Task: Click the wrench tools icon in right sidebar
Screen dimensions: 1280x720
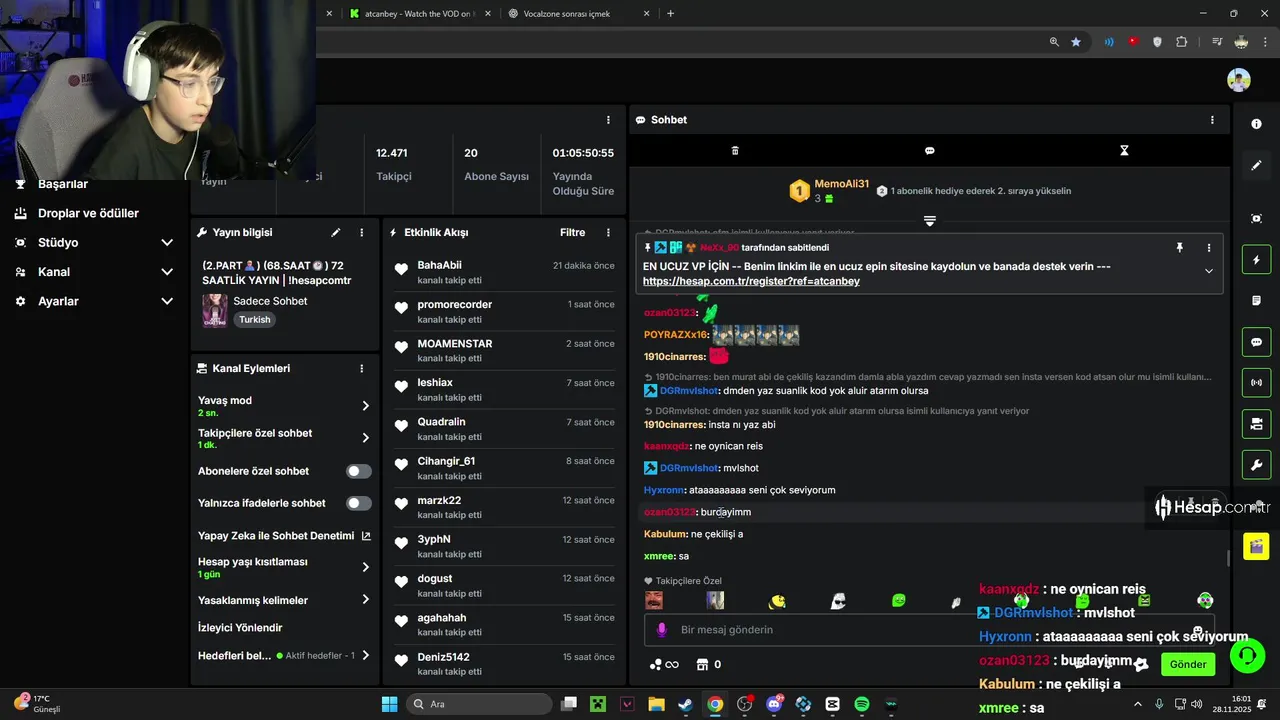Action: point(1256,465)
